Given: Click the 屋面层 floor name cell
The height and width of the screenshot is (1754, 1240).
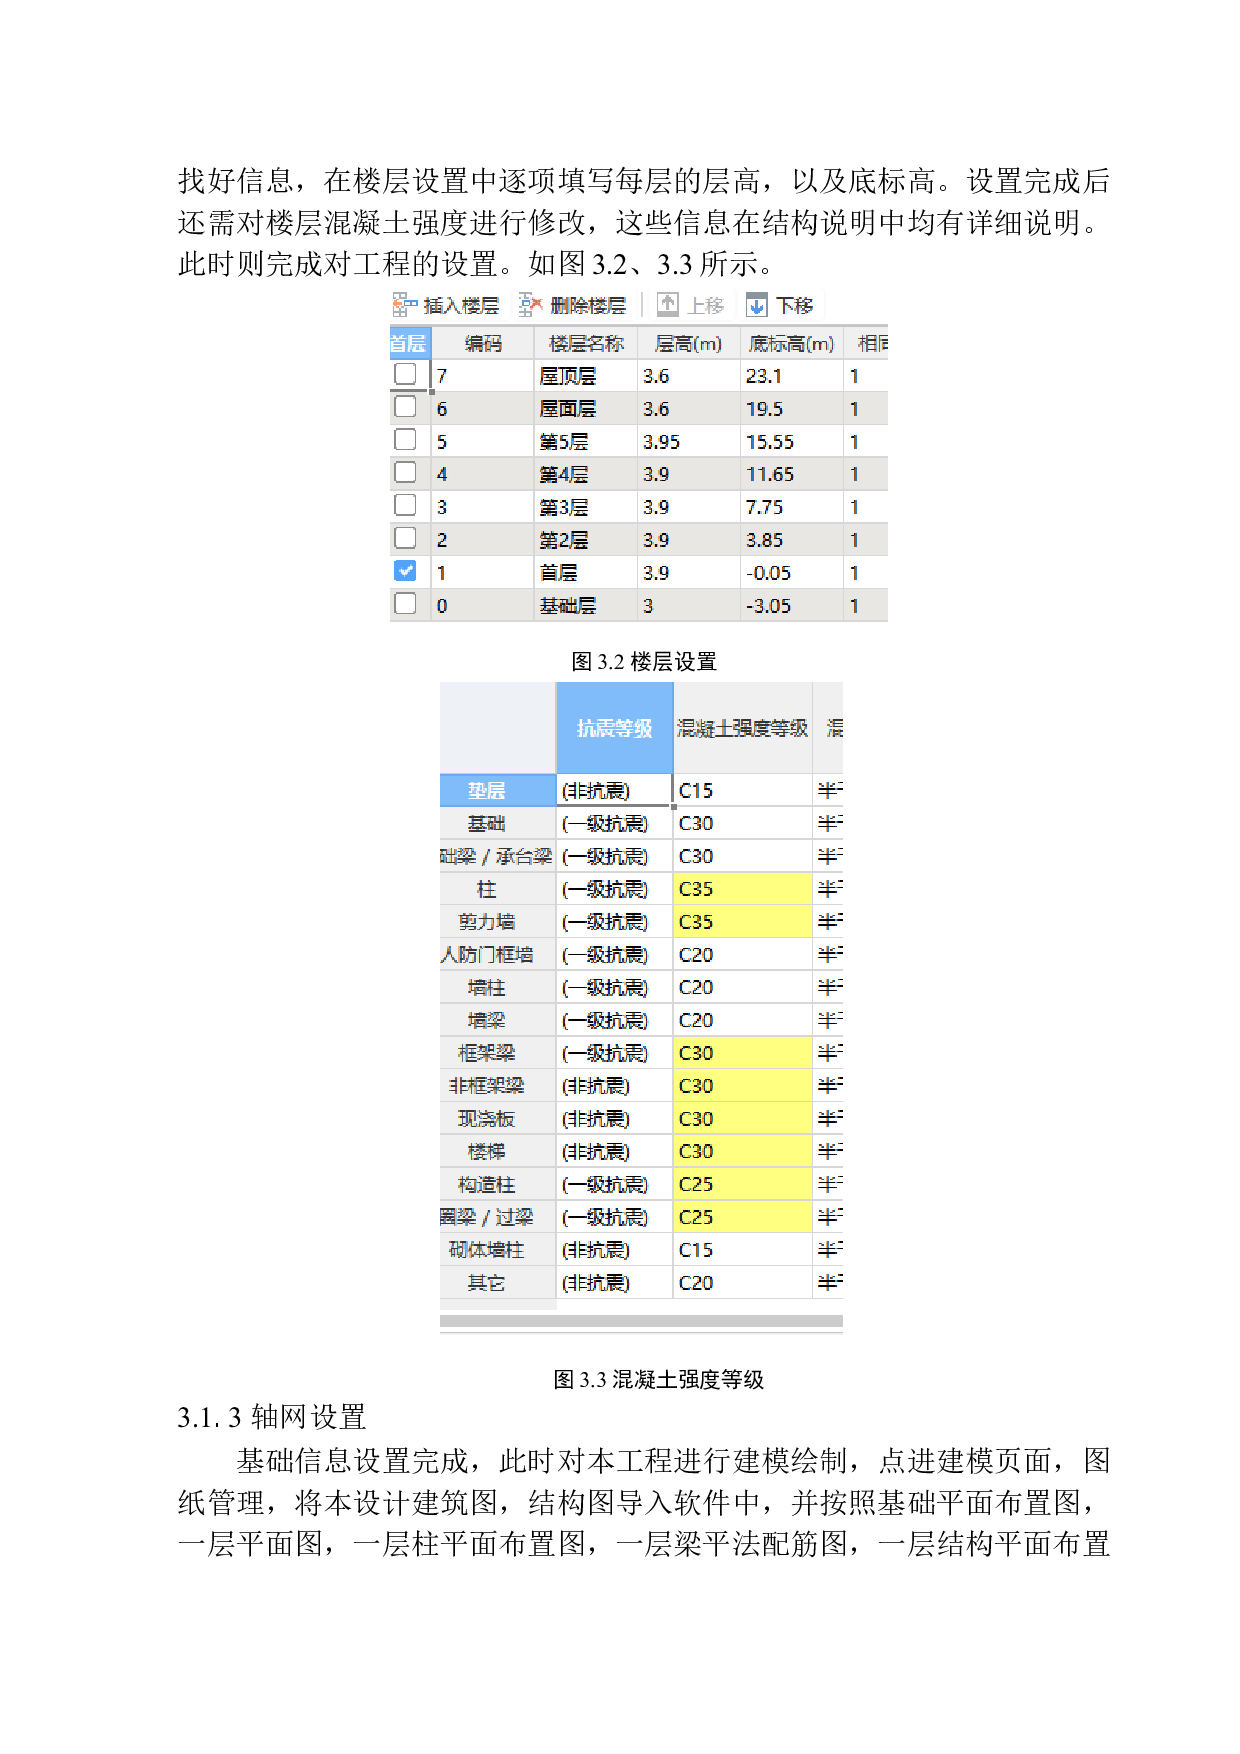Looking at the screenshot, I should point(586,408).
